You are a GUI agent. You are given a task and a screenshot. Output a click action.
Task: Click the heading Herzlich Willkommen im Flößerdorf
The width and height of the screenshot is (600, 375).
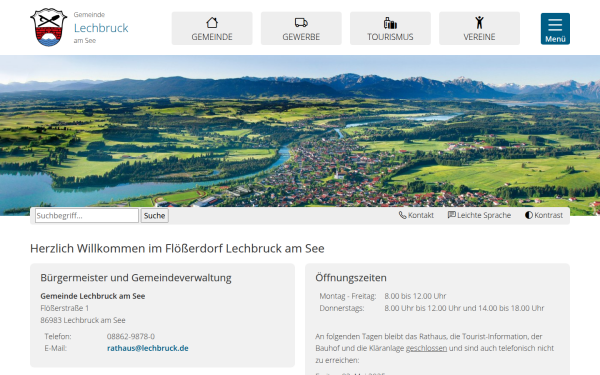pos(177,248)
